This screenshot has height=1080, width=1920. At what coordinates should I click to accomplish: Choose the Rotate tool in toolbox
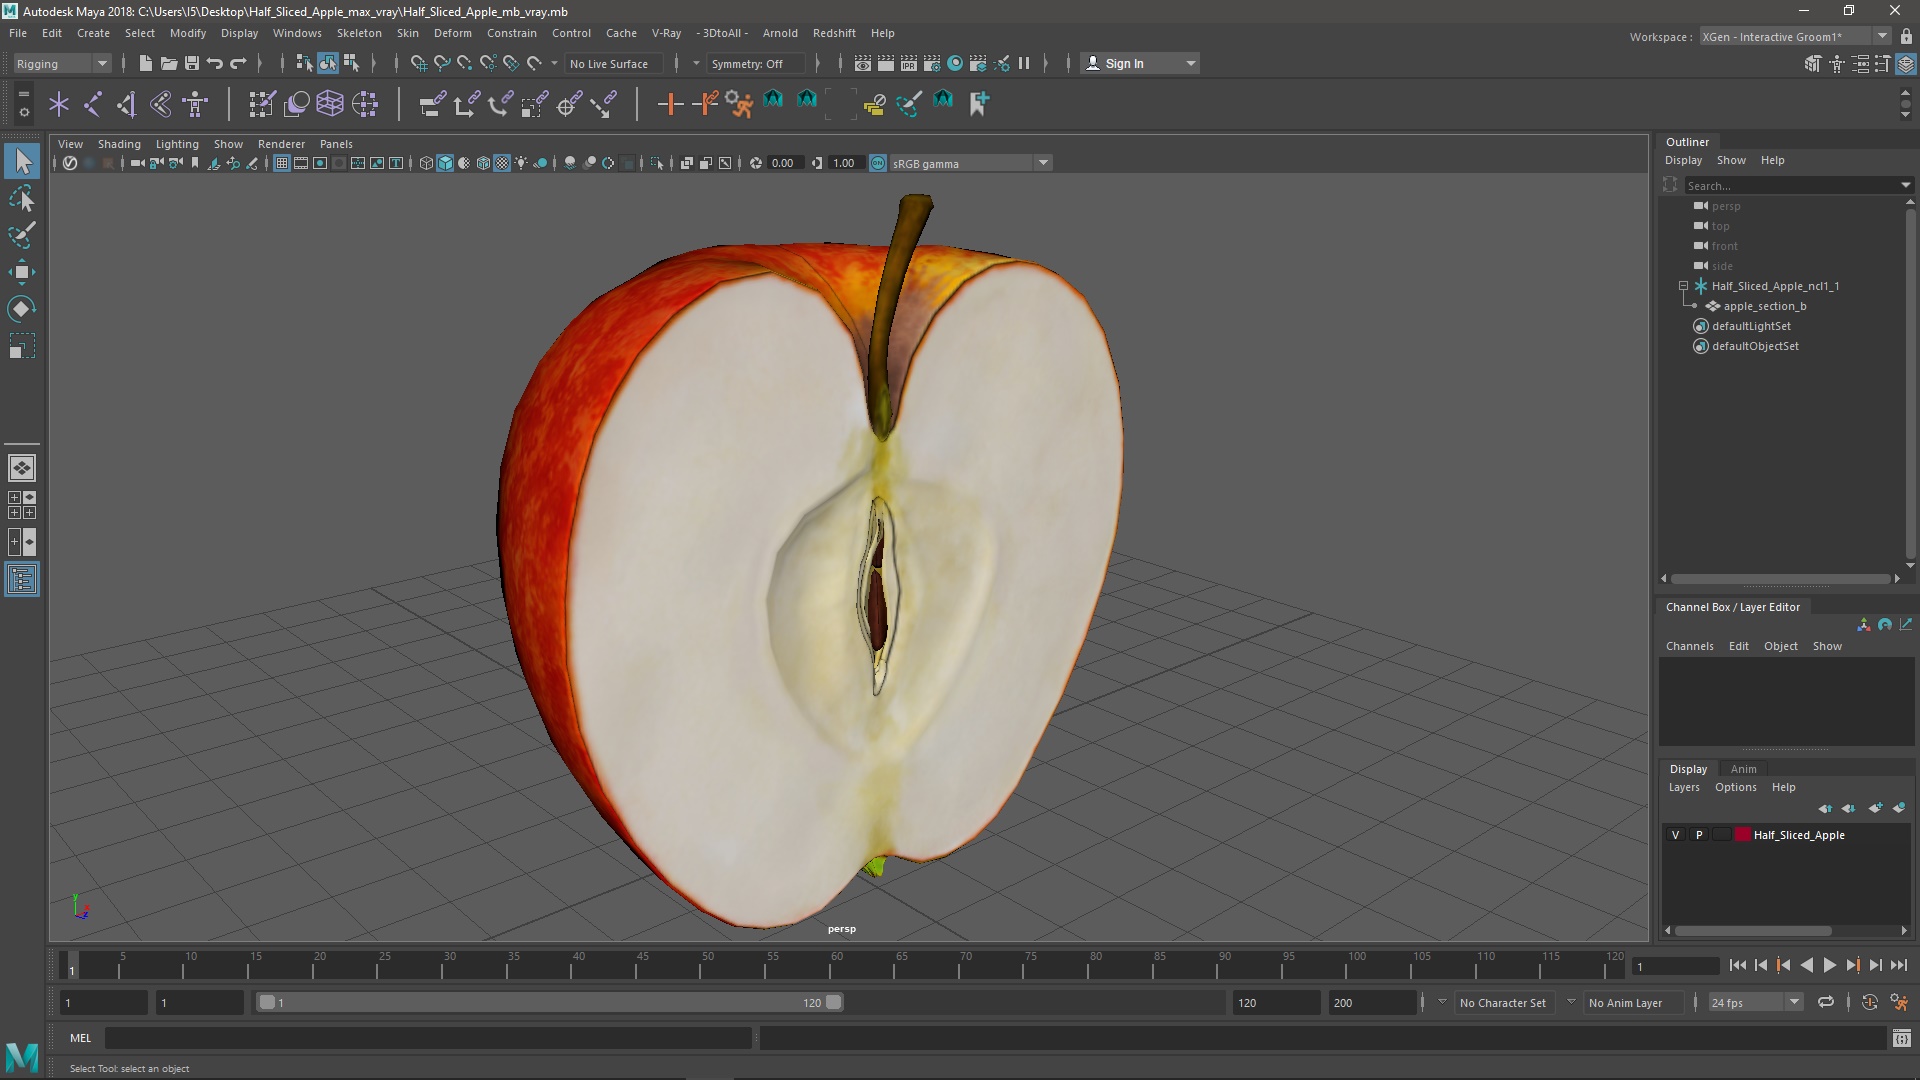pos(22,309)
